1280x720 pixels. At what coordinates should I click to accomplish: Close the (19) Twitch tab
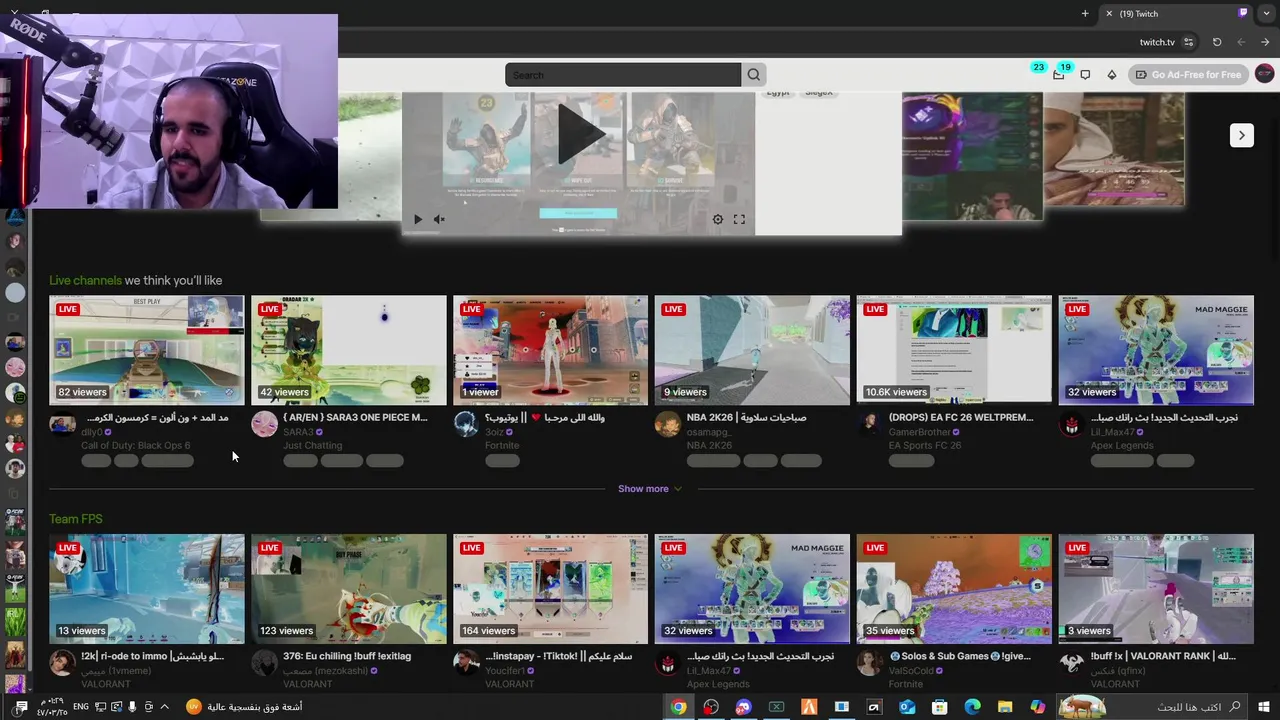(1109, 14)
